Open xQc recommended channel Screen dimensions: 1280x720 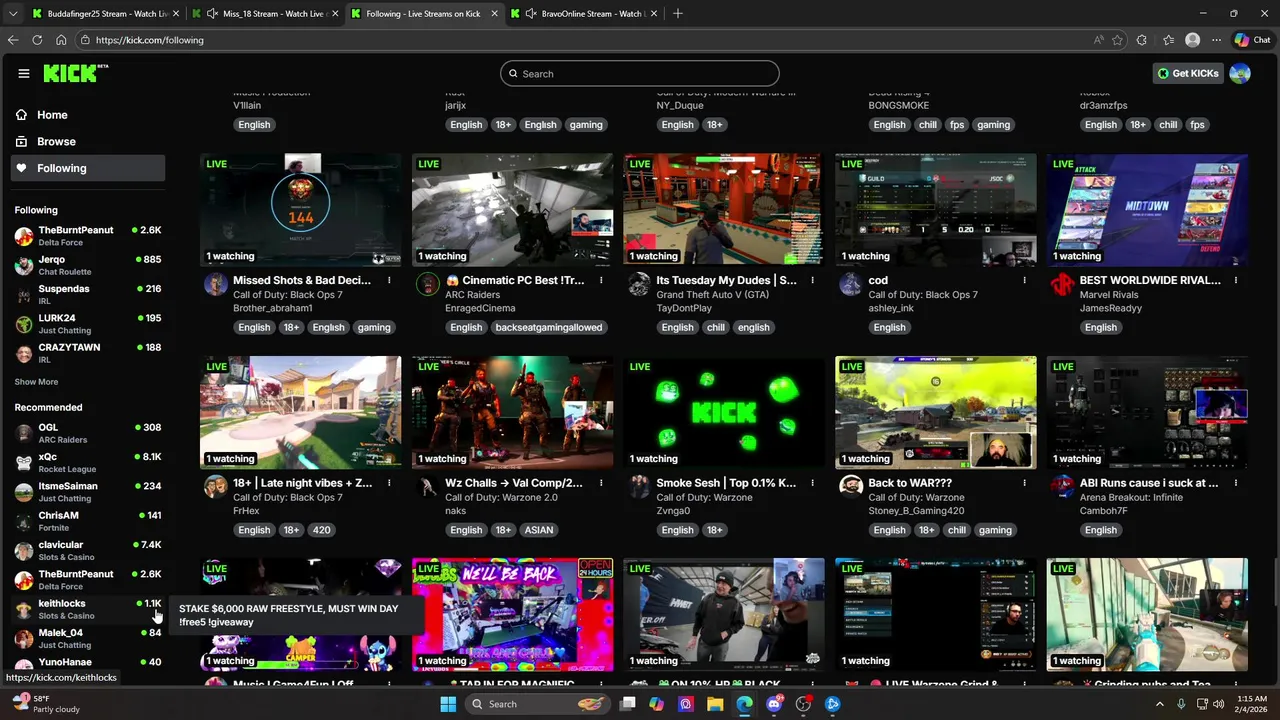tap(89, 463)
